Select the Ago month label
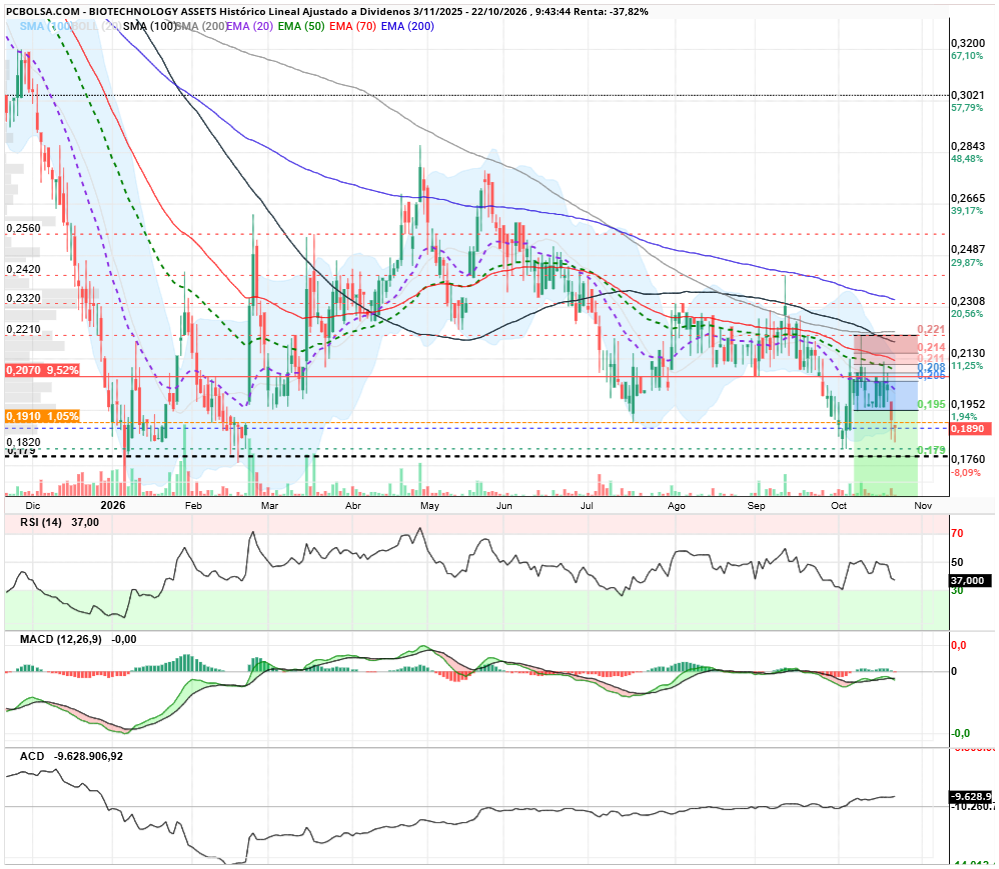 click(677, 506)
